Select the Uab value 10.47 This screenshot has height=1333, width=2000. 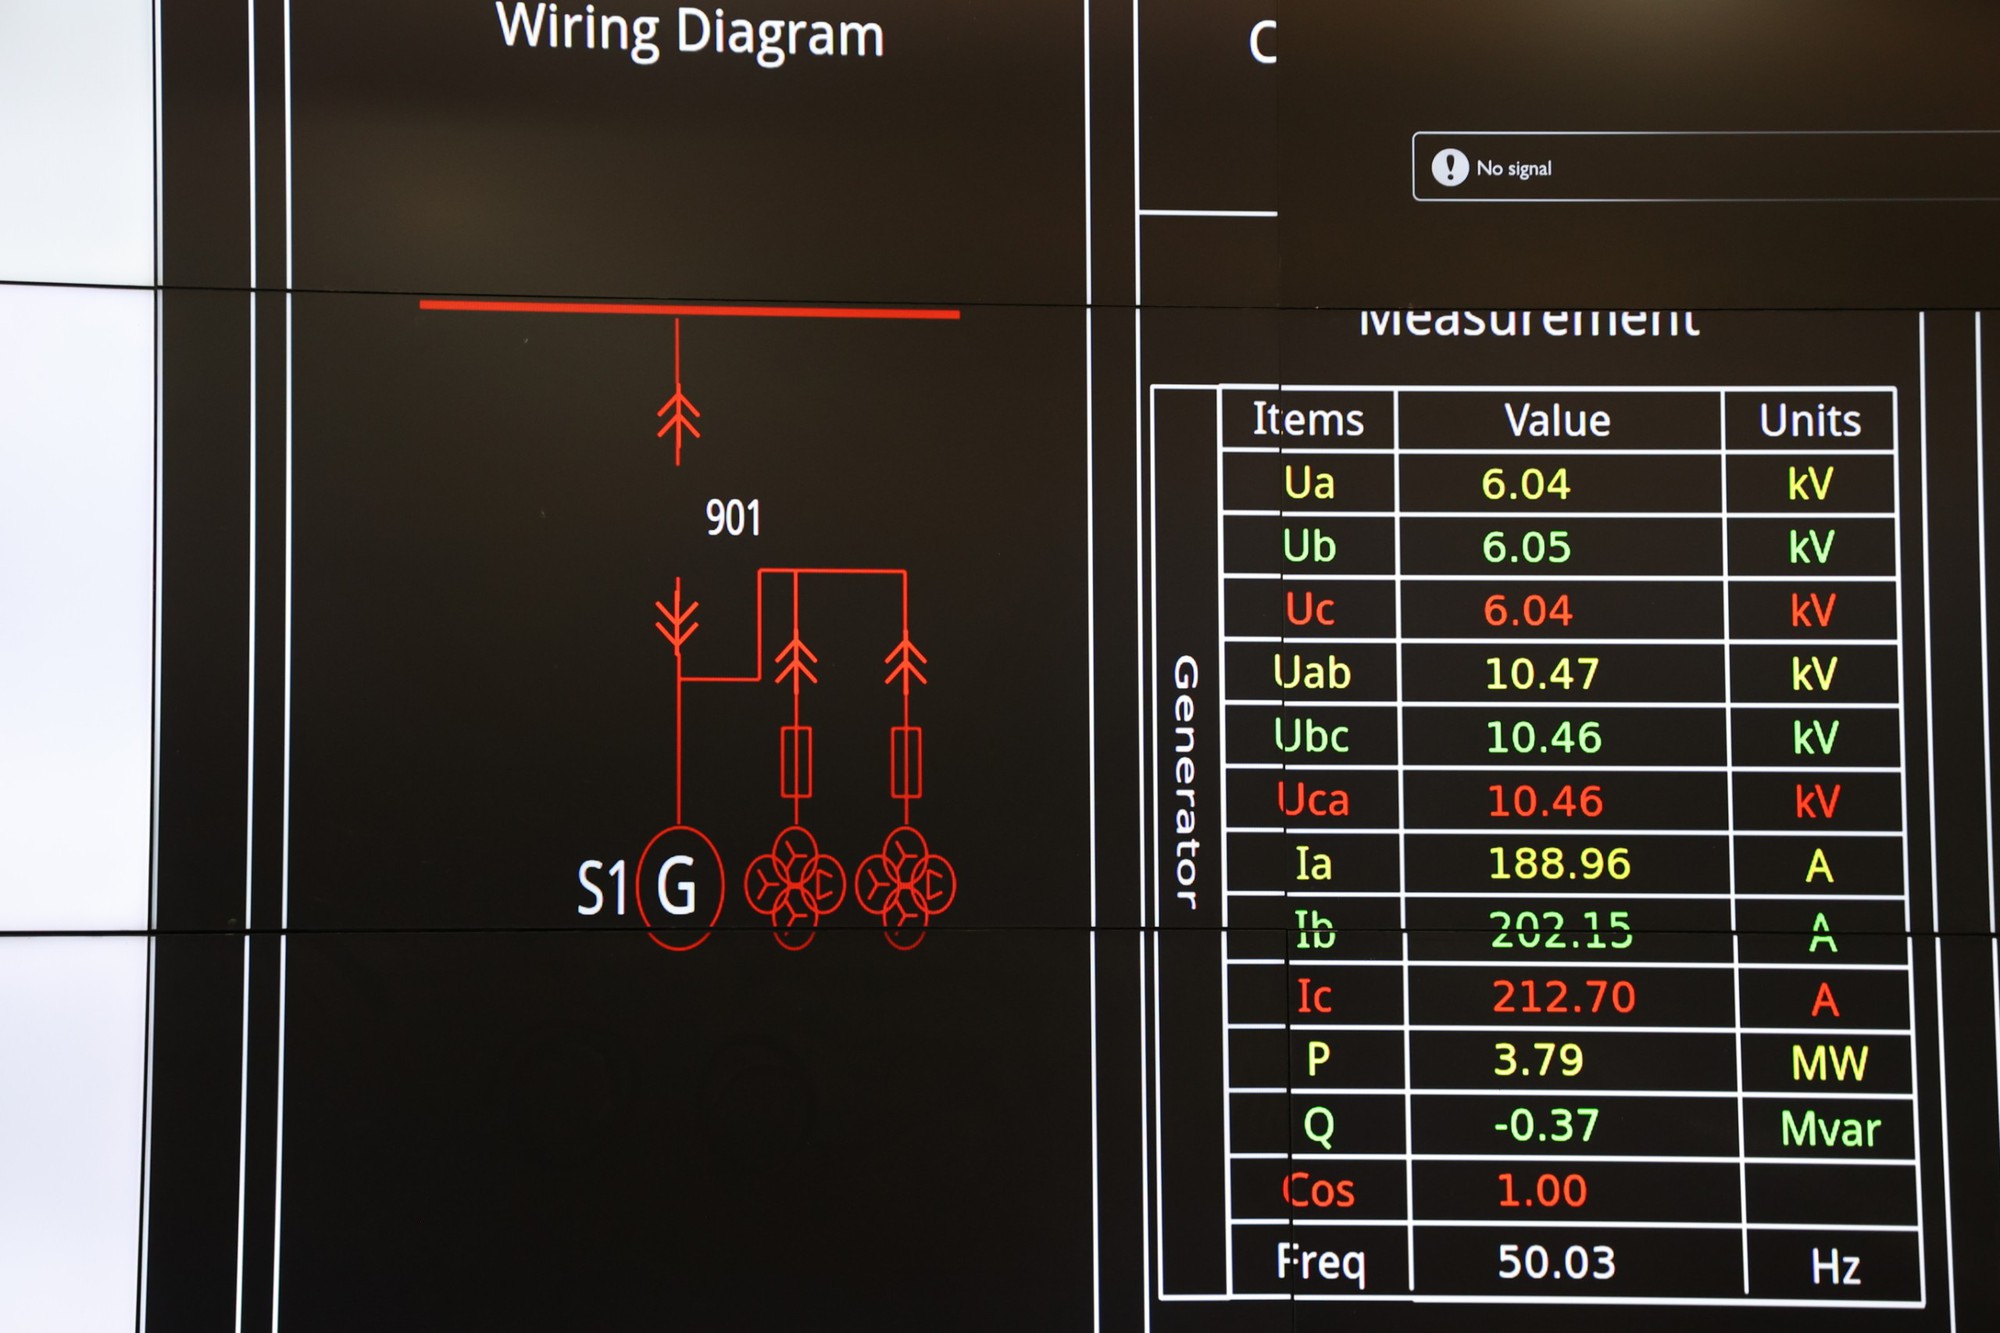pyautogui.click(x=1542, y=674)
